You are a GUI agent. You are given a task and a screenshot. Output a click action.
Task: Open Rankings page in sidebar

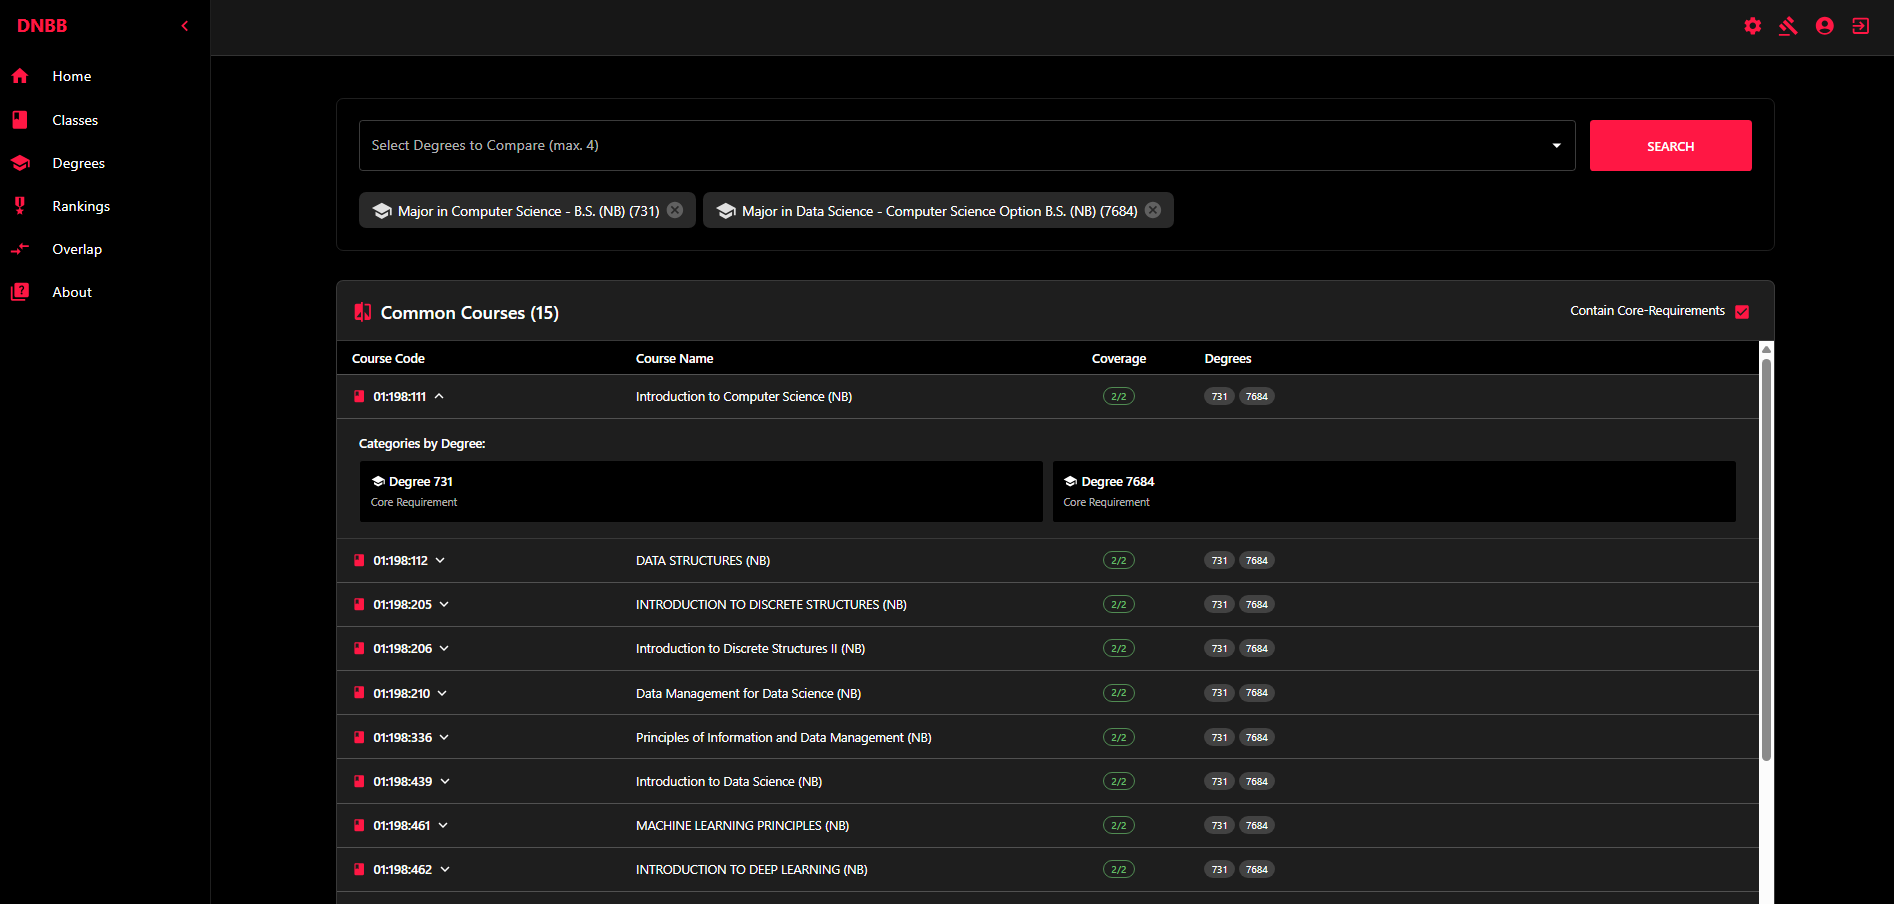(81, 206)
